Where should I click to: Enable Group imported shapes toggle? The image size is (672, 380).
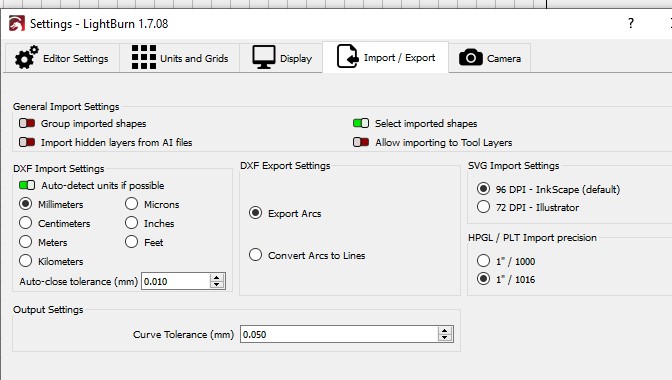[27, 123]
